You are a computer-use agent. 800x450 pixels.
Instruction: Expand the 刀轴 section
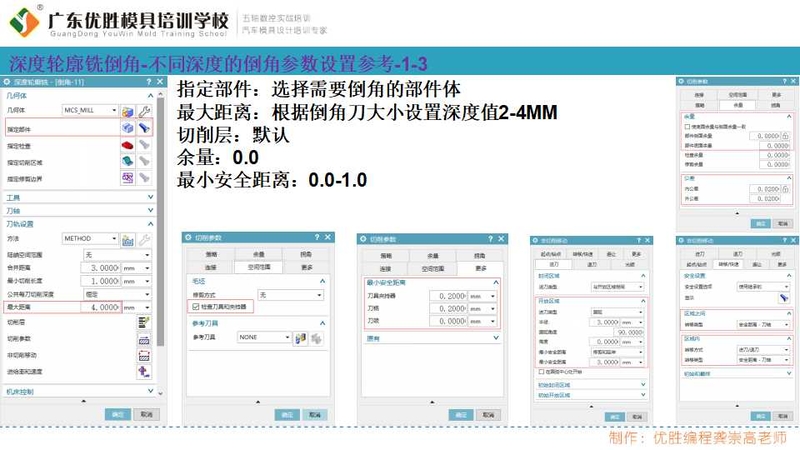click(x=151, y=210)
